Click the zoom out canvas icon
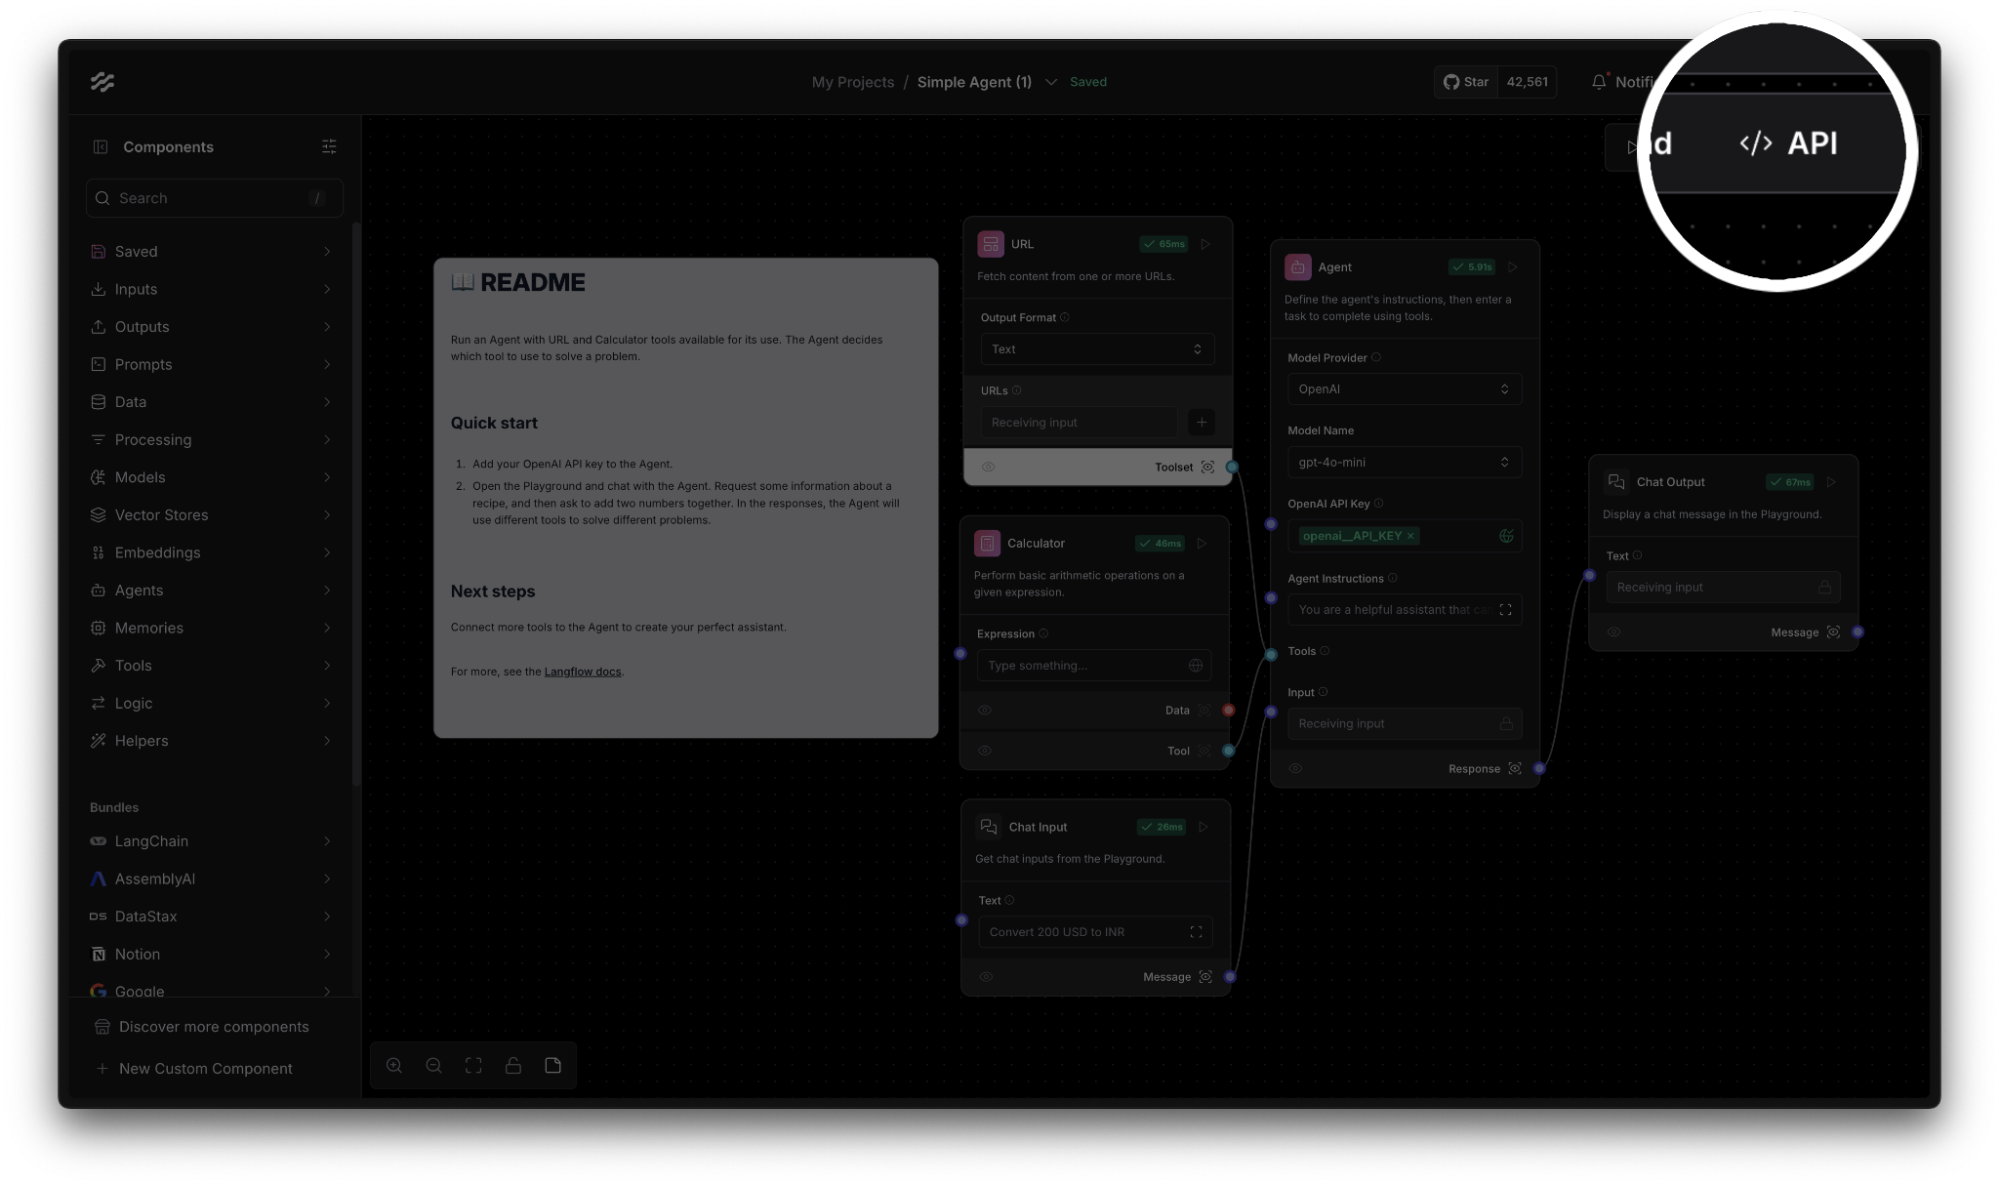Screen dimensions: 1999x1186 pyautogui.click(x=434, y=1066)
